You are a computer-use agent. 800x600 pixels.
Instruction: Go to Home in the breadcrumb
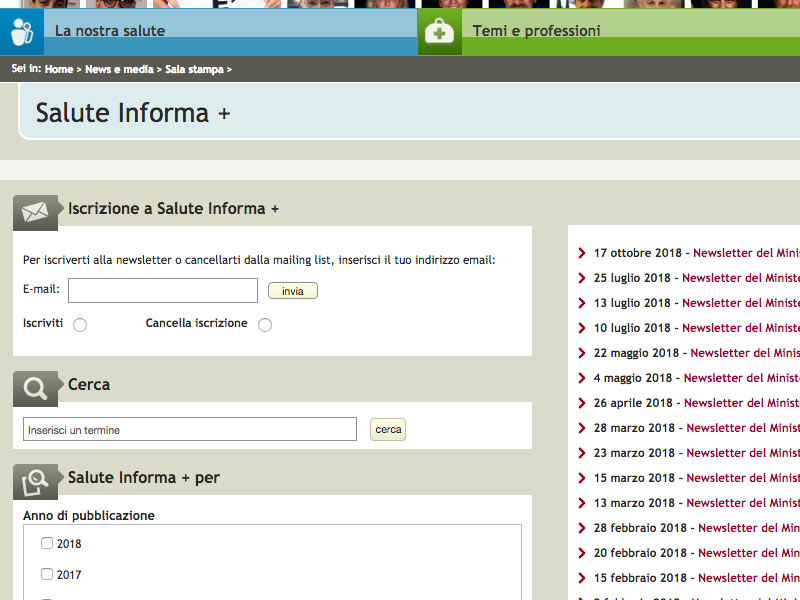click(x=59, y=69)
